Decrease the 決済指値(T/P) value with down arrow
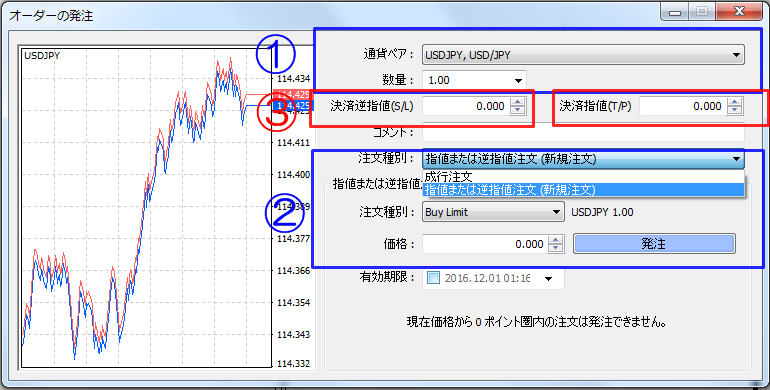 735,110
